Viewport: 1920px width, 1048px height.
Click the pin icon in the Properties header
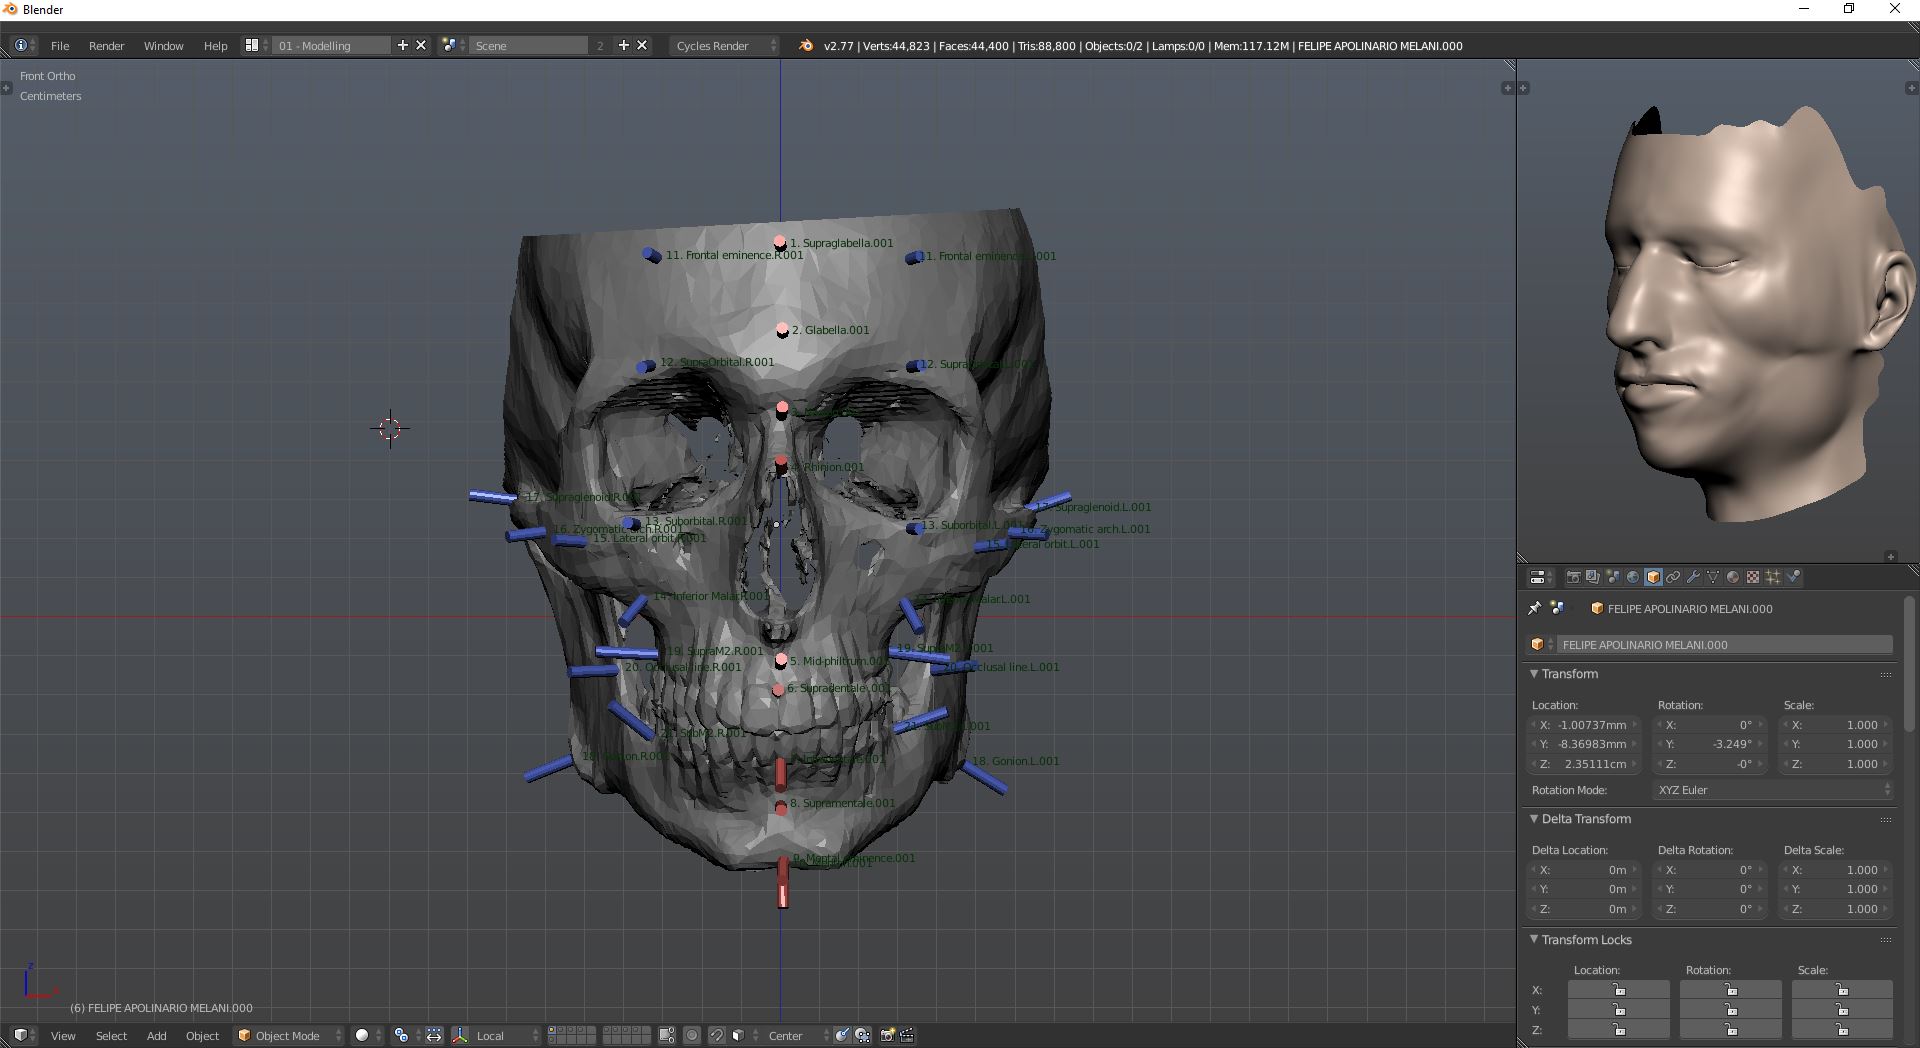click(1535, 608)
